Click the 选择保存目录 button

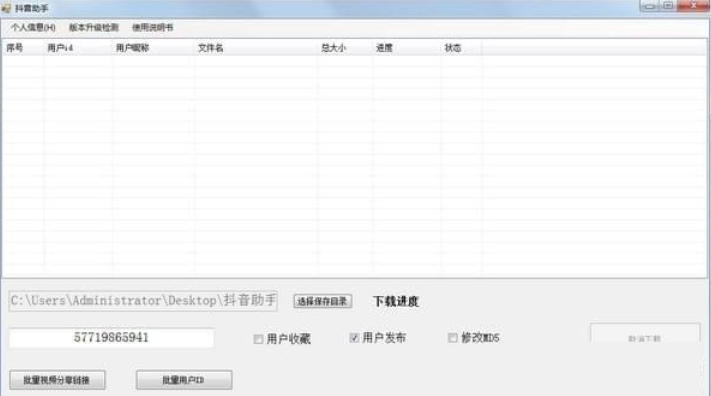click(322, 301)
